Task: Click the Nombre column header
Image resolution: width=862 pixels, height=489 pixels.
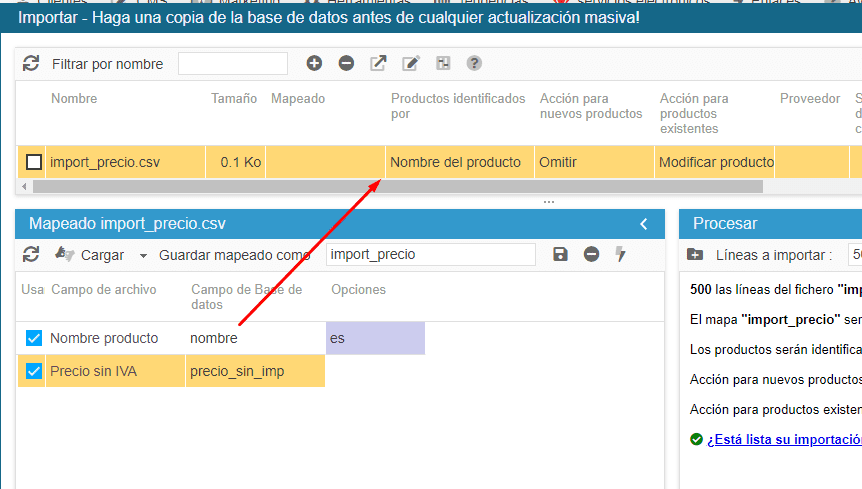Action: (x=74, y=99)
